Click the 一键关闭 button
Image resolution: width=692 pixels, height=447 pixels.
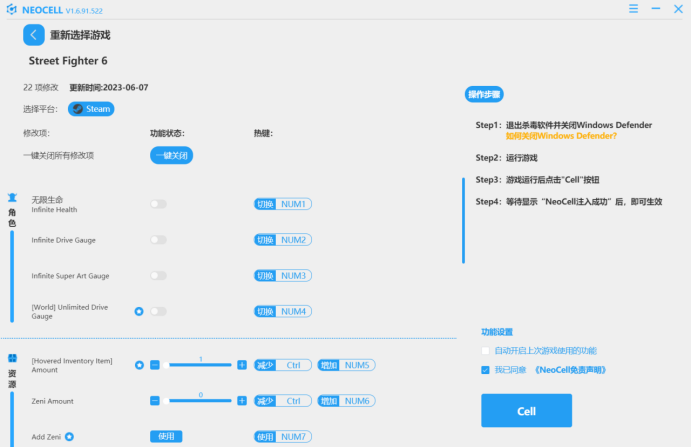(171, 155)
